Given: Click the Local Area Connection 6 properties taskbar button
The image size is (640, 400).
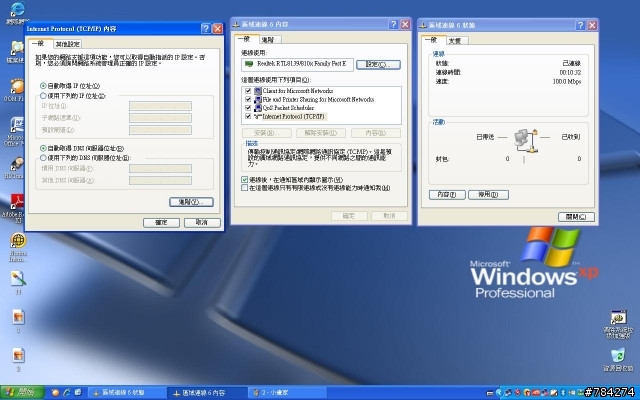Looking at the screenshot, I should (207, 393).
